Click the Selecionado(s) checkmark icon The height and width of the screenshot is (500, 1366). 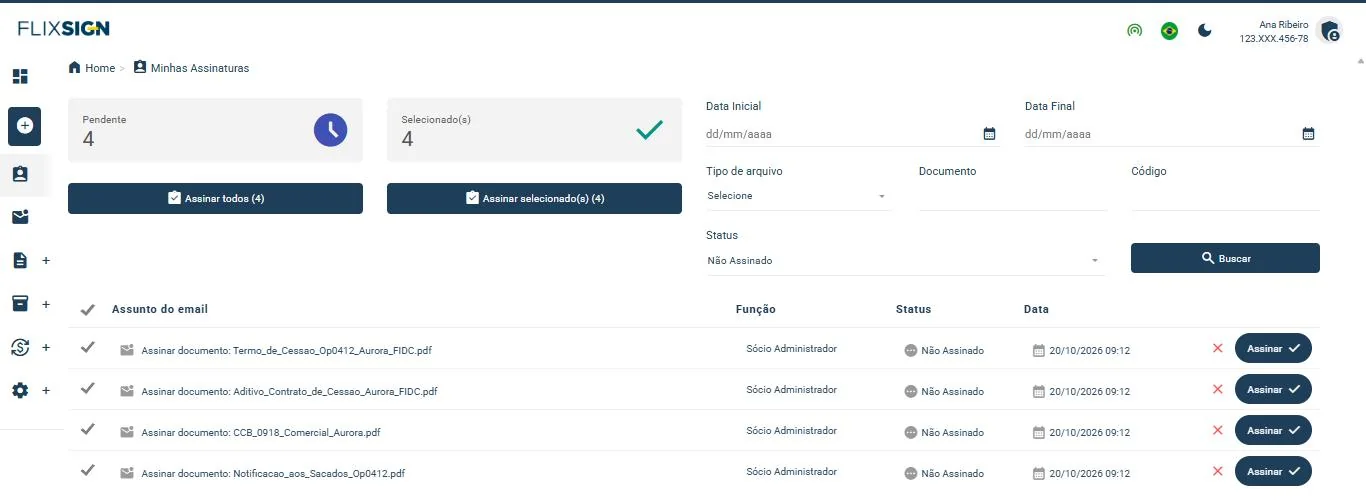(650, 129)
